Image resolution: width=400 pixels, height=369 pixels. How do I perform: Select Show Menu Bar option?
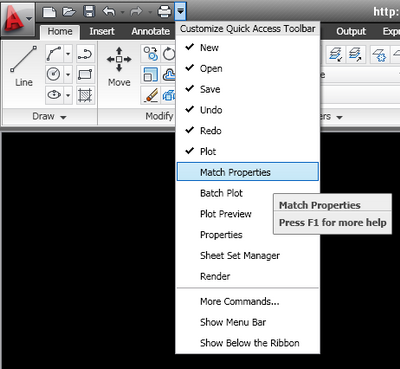coord(247,322)
